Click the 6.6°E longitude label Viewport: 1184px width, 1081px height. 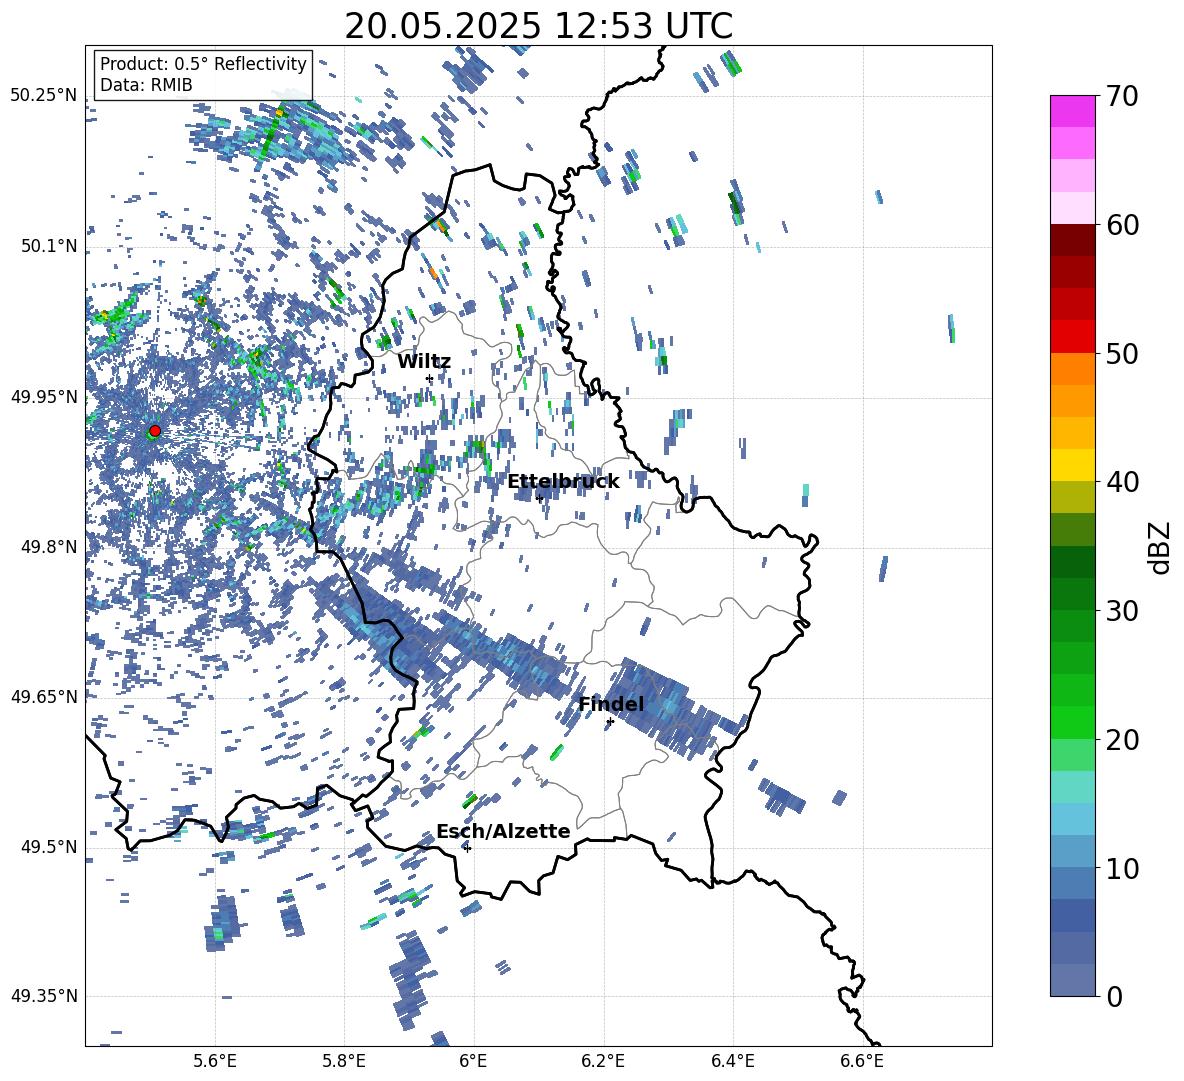(x=862, y=1061)
